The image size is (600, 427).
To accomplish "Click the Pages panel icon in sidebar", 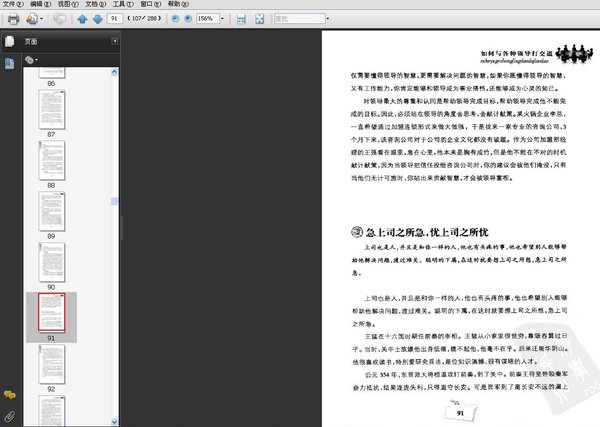I will tap(10, 41).
